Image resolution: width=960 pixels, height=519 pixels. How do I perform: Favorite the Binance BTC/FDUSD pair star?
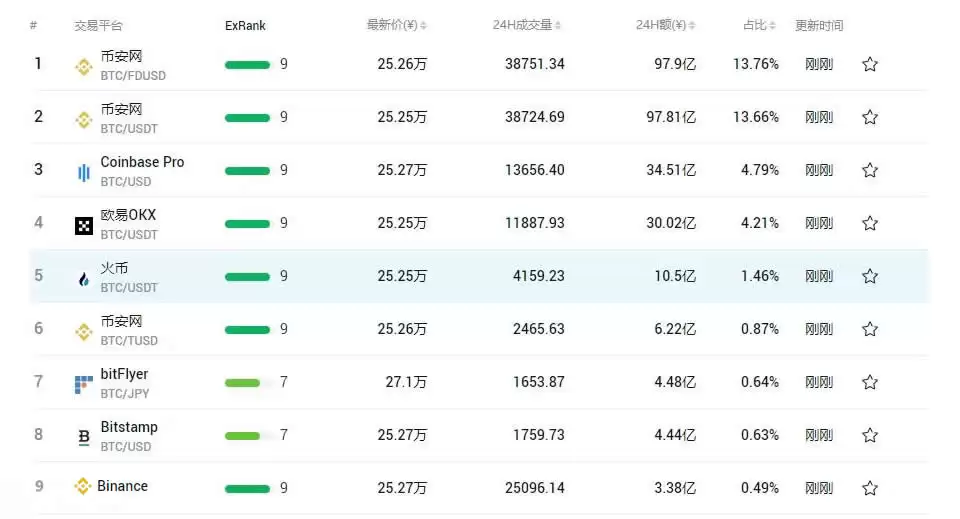pyautogui.click(x=870, y=65)
